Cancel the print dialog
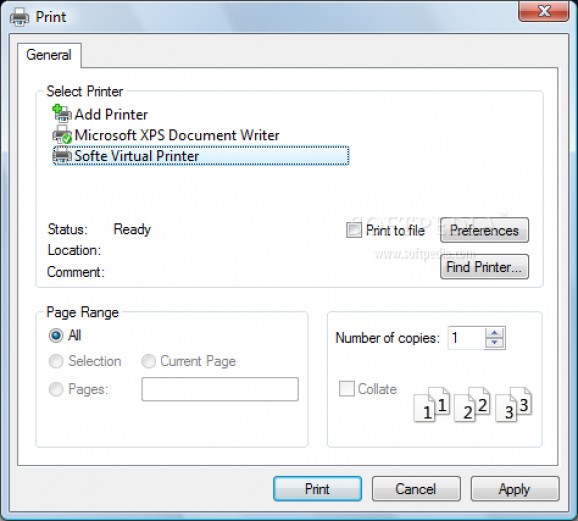The image size is (578, 521). [416, 489]
